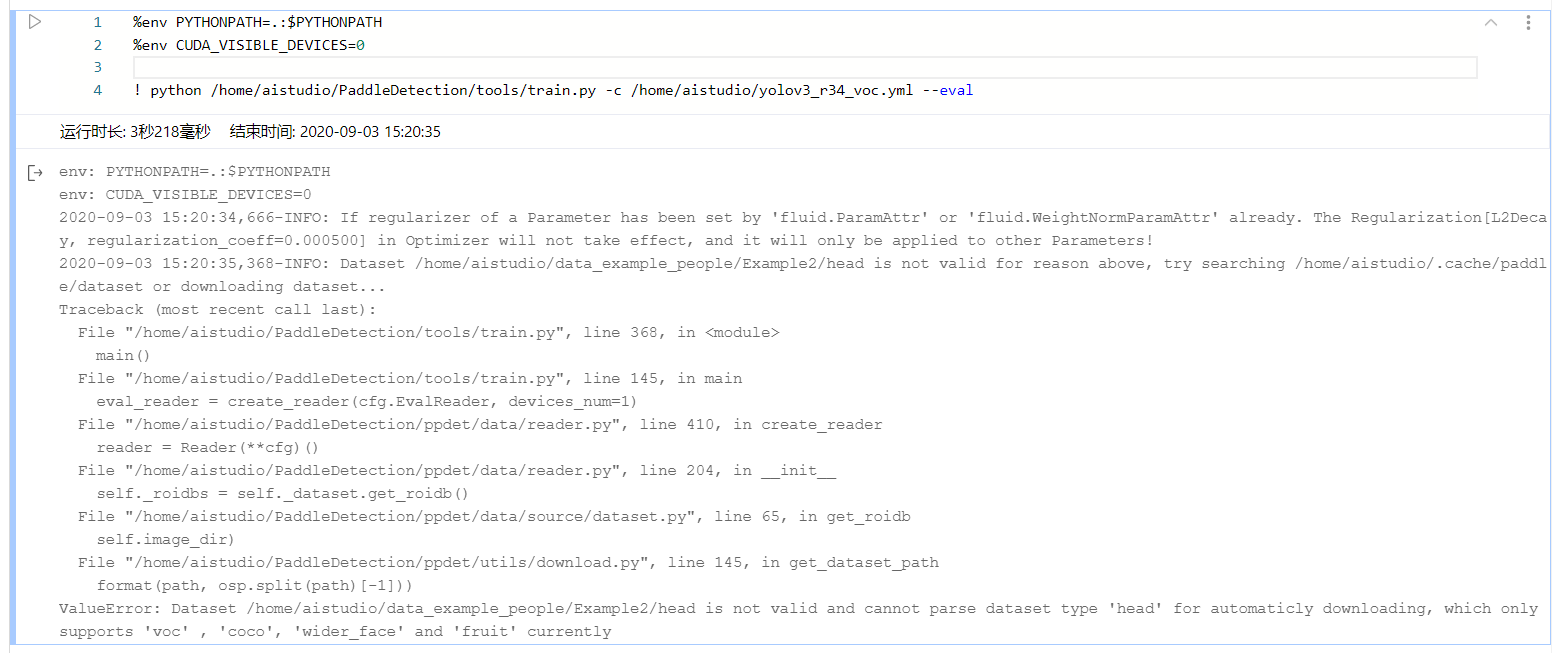Click line number 1 in the gutter
Screen dimensions: 1552x653
point(97,22)
